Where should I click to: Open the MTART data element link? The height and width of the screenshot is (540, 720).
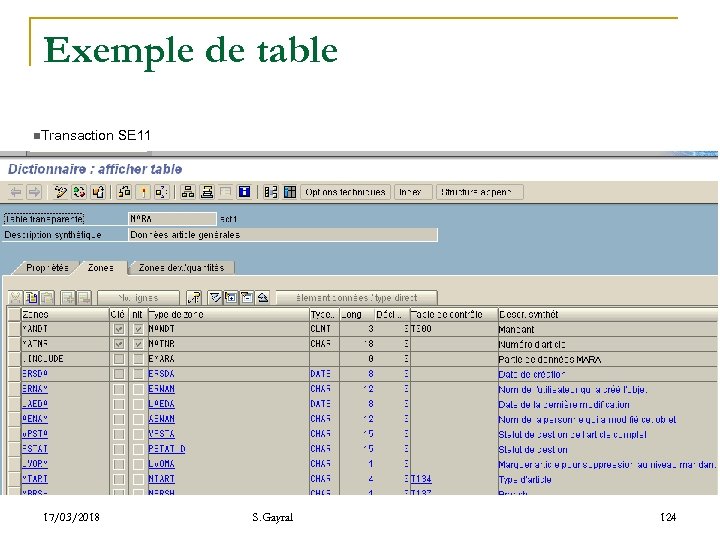161,479
